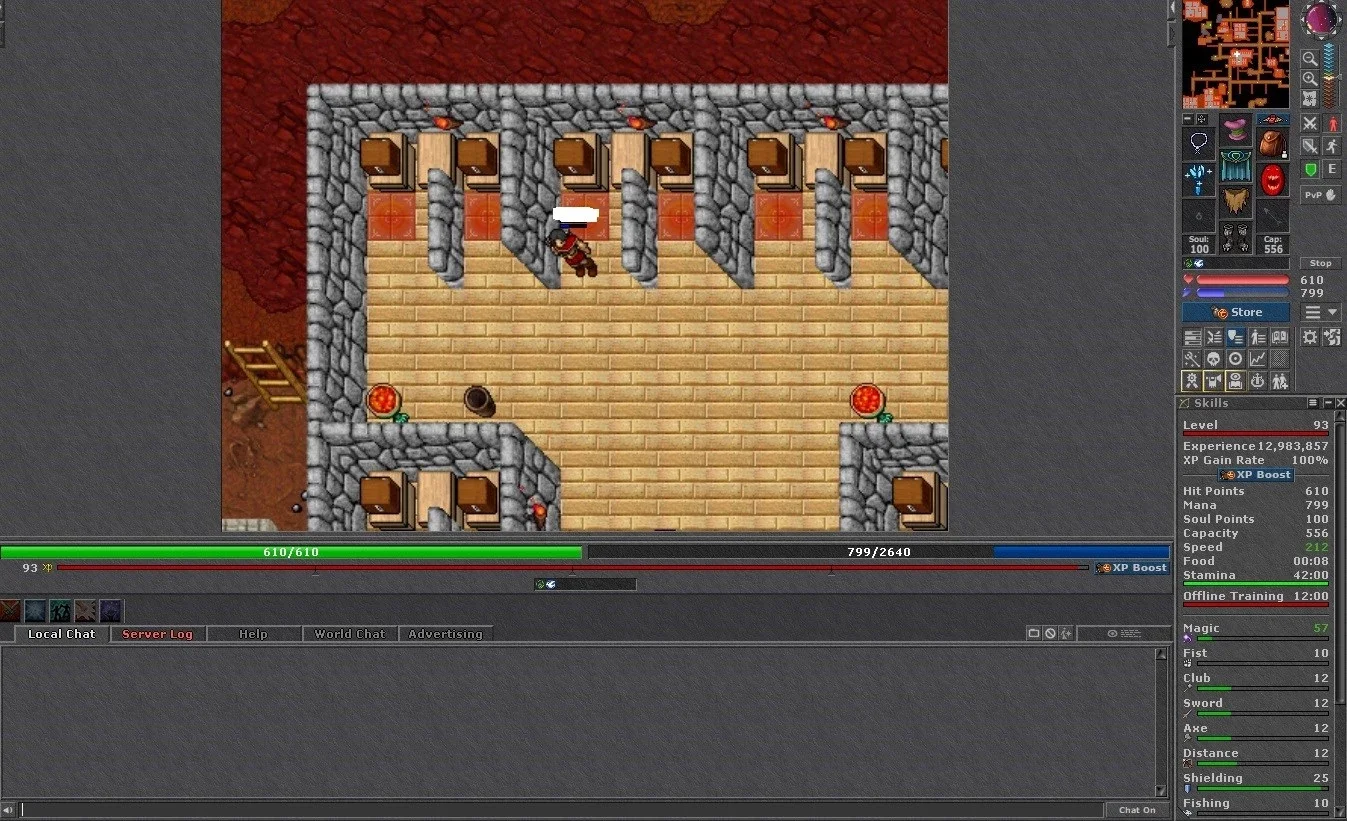Toggle chase mode running figure
This screenshot has width=1347, height=821.
click(1333, 145)
